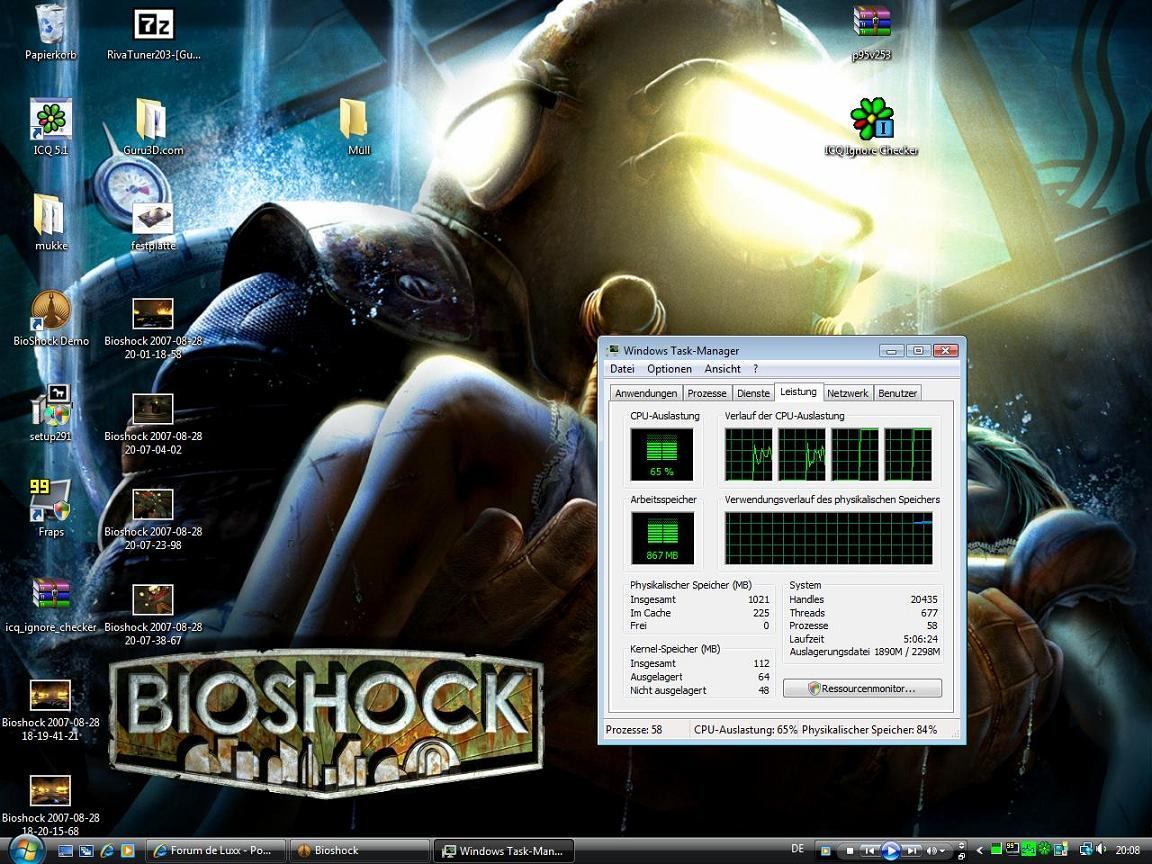The width and height of the screenshot is (1152, 864).
Task: Select the Leistung tab
Action: pos(799,392)
